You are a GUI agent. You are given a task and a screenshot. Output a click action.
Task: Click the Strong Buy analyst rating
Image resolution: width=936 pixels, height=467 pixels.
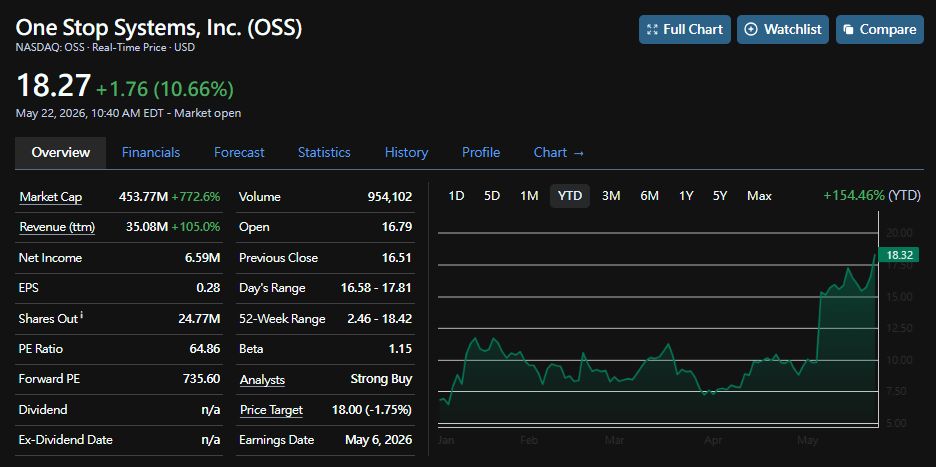[x=381, y=379]
